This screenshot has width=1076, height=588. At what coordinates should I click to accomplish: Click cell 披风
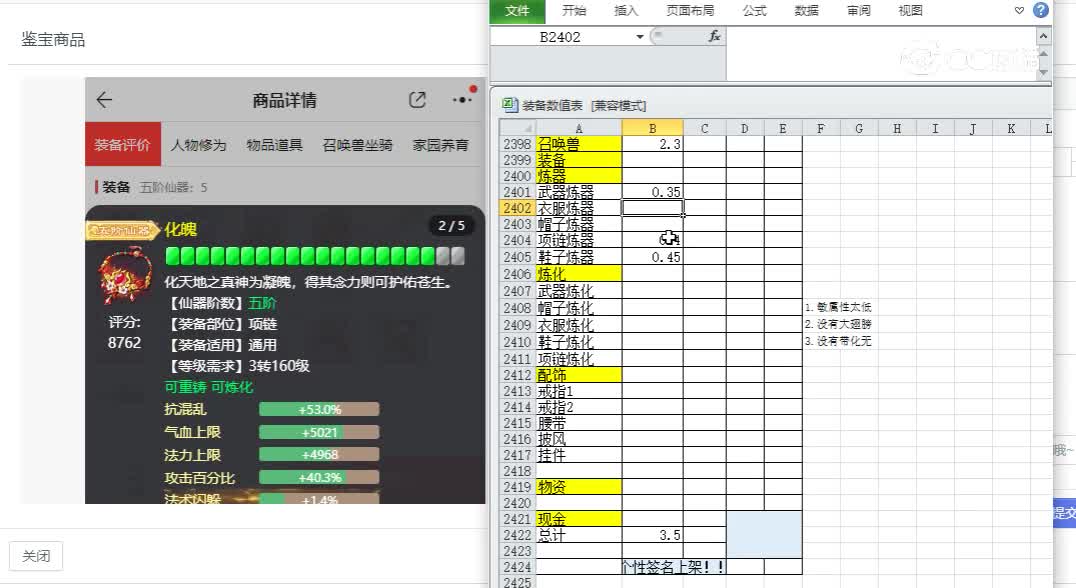(578, 439)
